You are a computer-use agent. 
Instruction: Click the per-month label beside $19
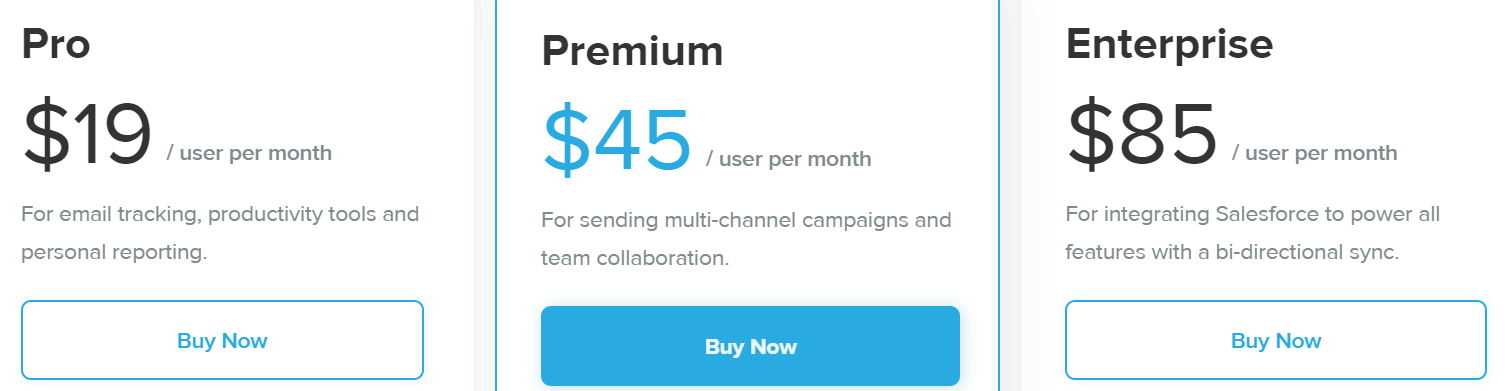tap(249, 153)
